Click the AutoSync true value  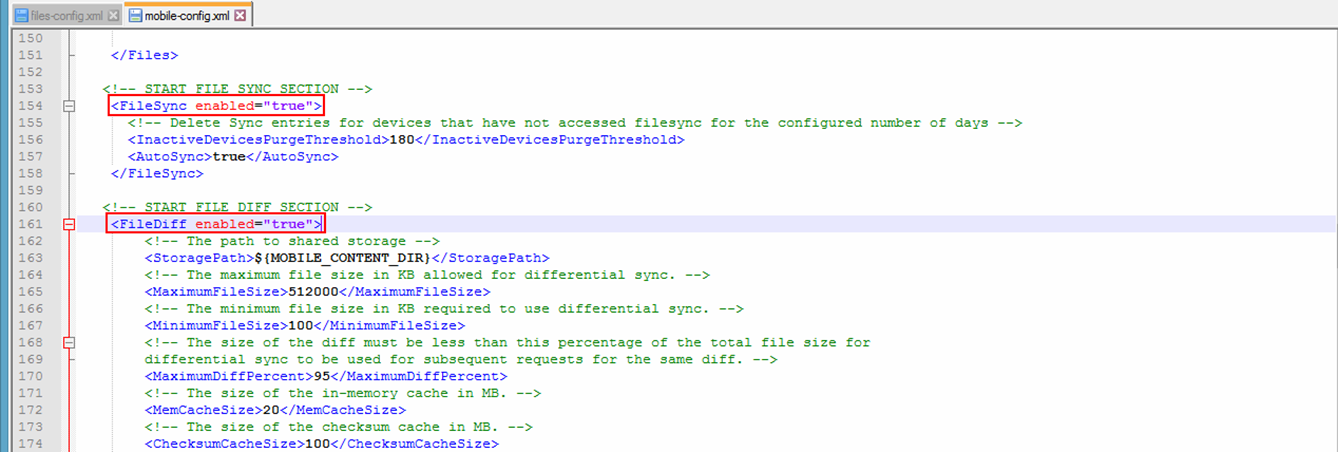point(230,157)
